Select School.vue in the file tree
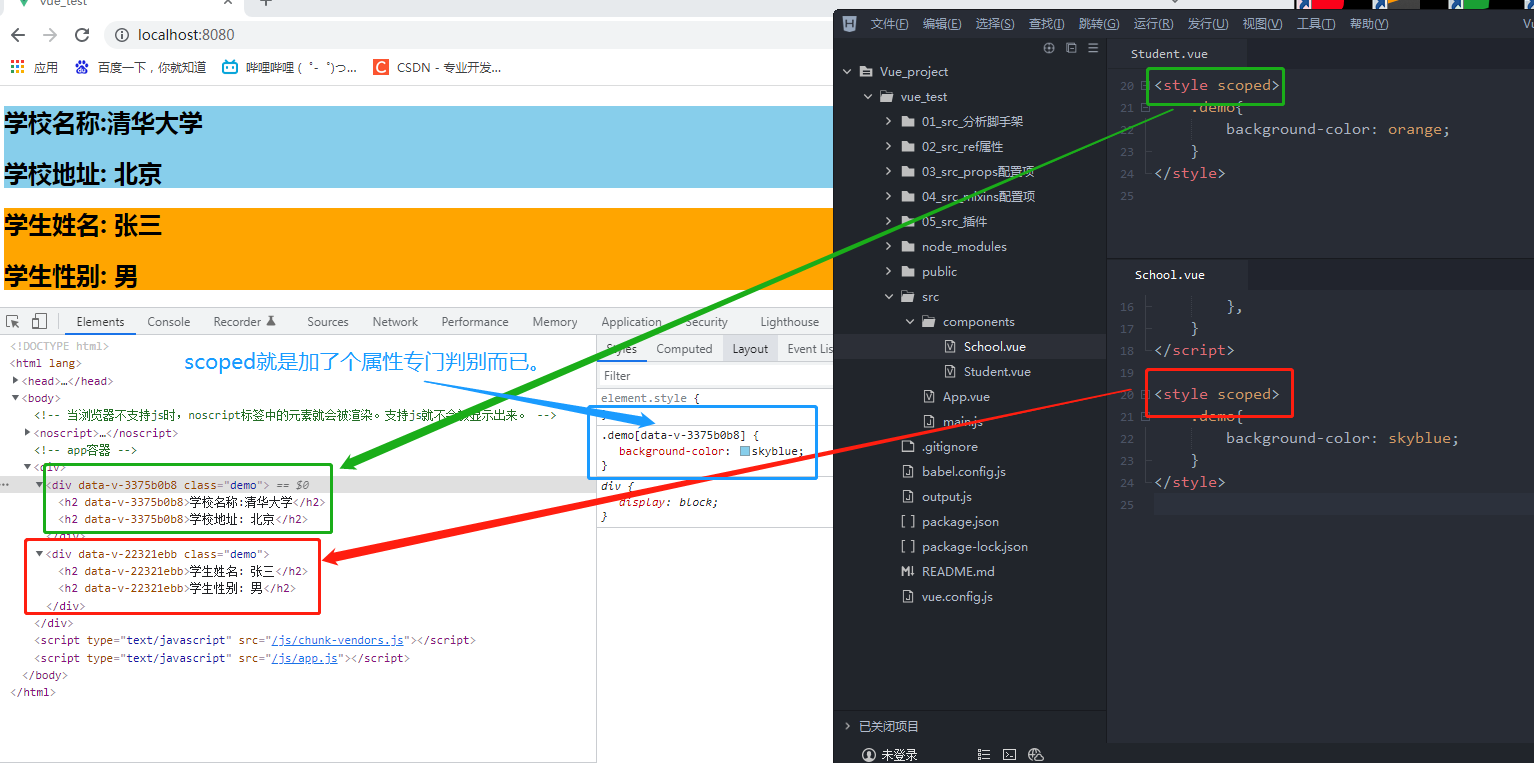 pos(994,347)
